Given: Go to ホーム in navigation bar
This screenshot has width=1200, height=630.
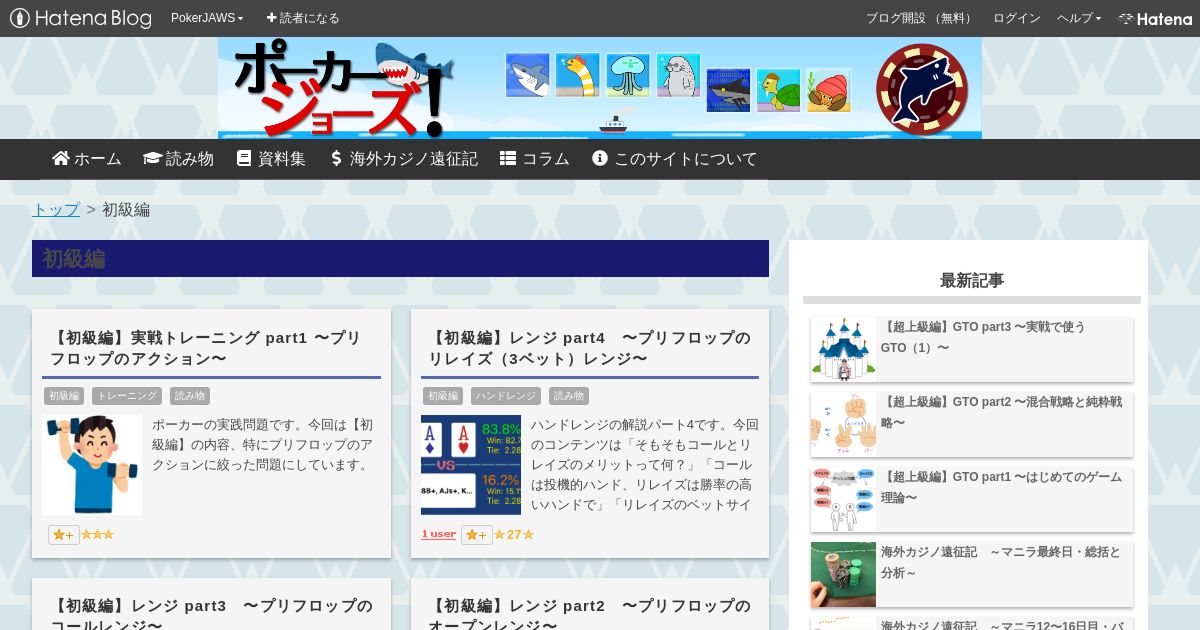Looking at the screenshot, I should click(x=87, y=159).
